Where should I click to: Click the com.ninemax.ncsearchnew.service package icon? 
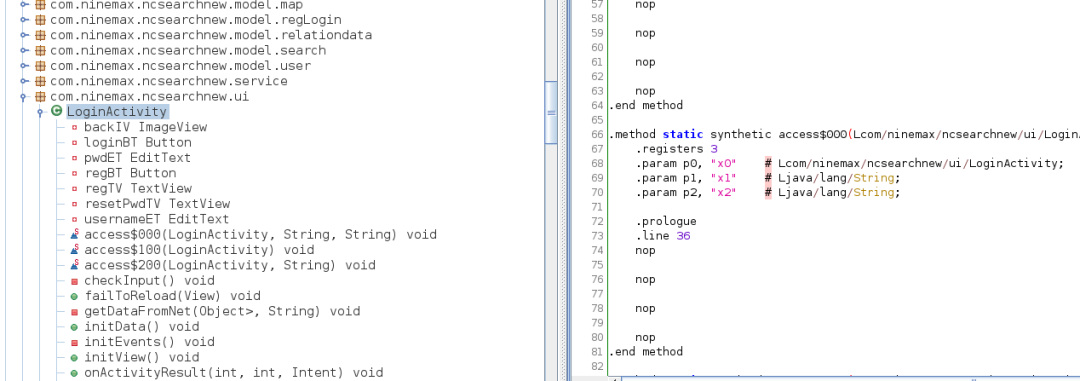(40, 81)
